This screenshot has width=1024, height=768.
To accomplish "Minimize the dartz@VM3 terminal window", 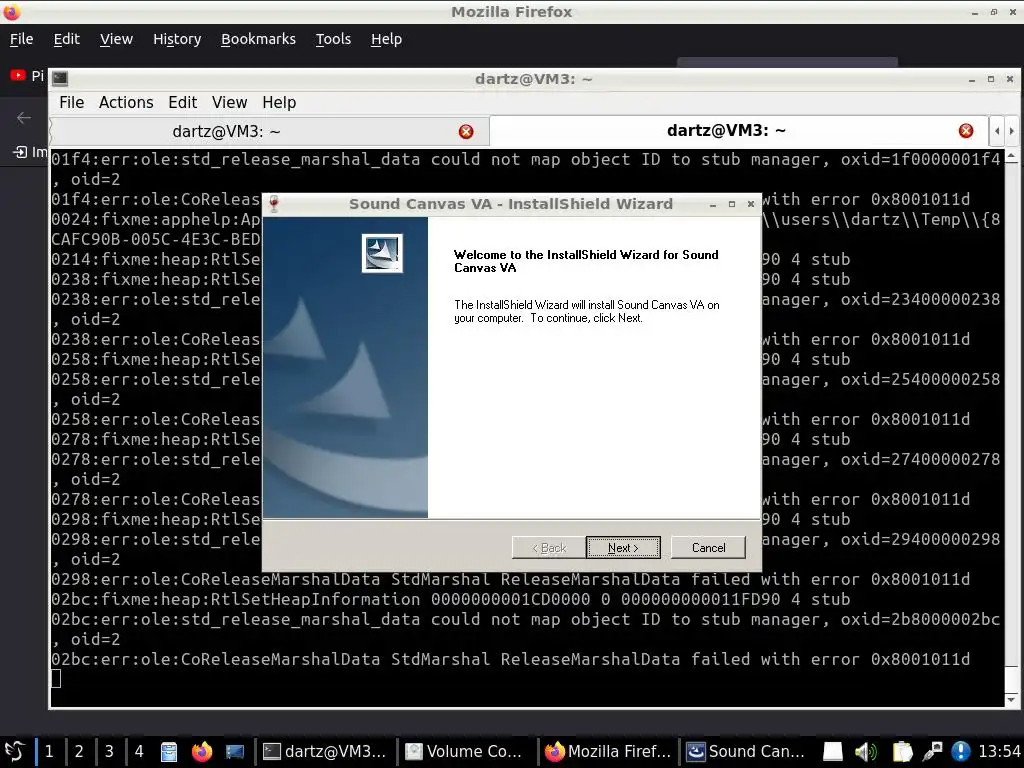I will (x=972, y=80).
